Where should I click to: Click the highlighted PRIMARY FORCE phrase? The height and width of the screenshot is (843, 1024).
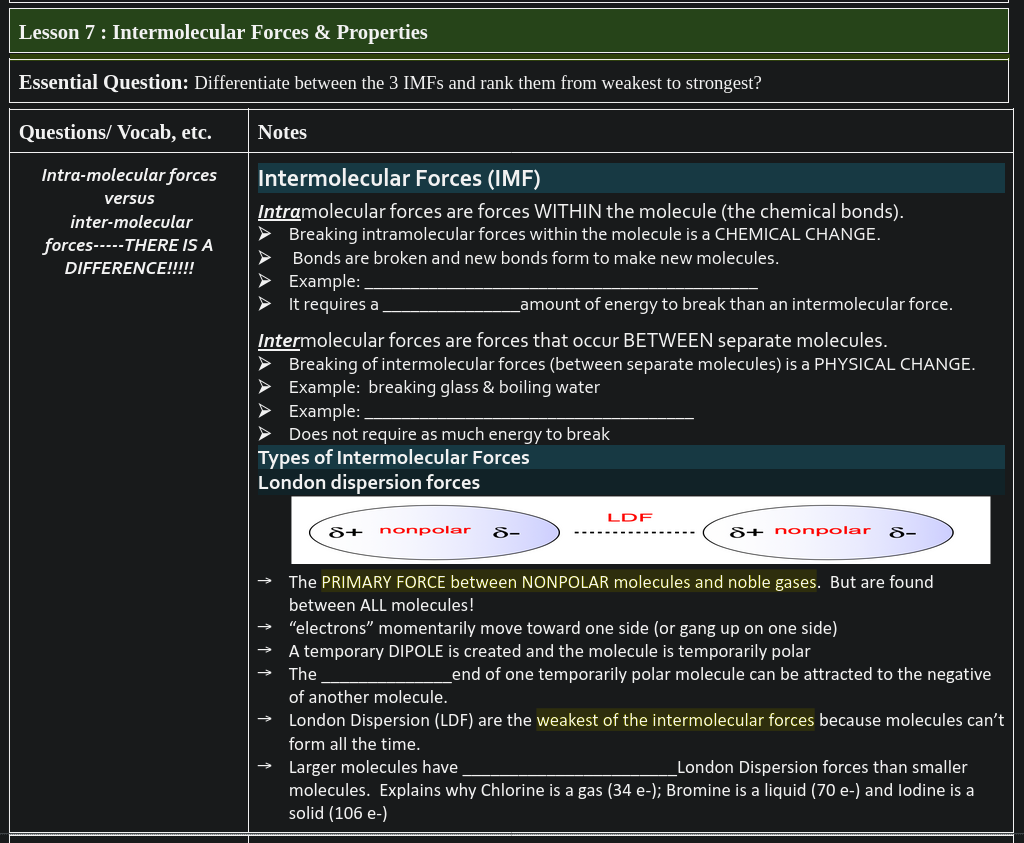point(568,582)
